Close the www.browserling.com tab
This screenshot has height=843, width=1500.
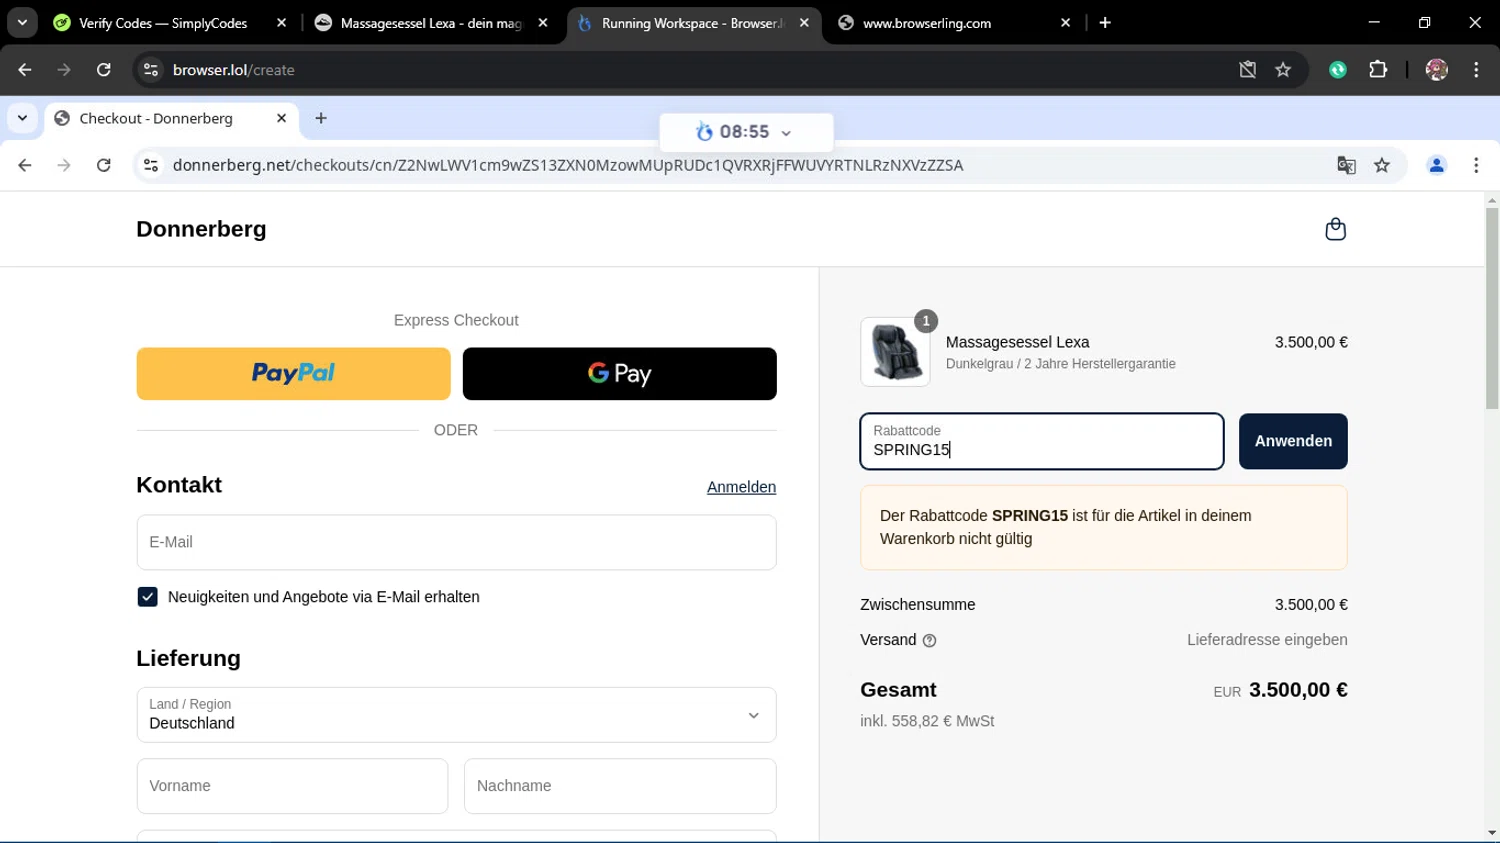coord(1065,22)
